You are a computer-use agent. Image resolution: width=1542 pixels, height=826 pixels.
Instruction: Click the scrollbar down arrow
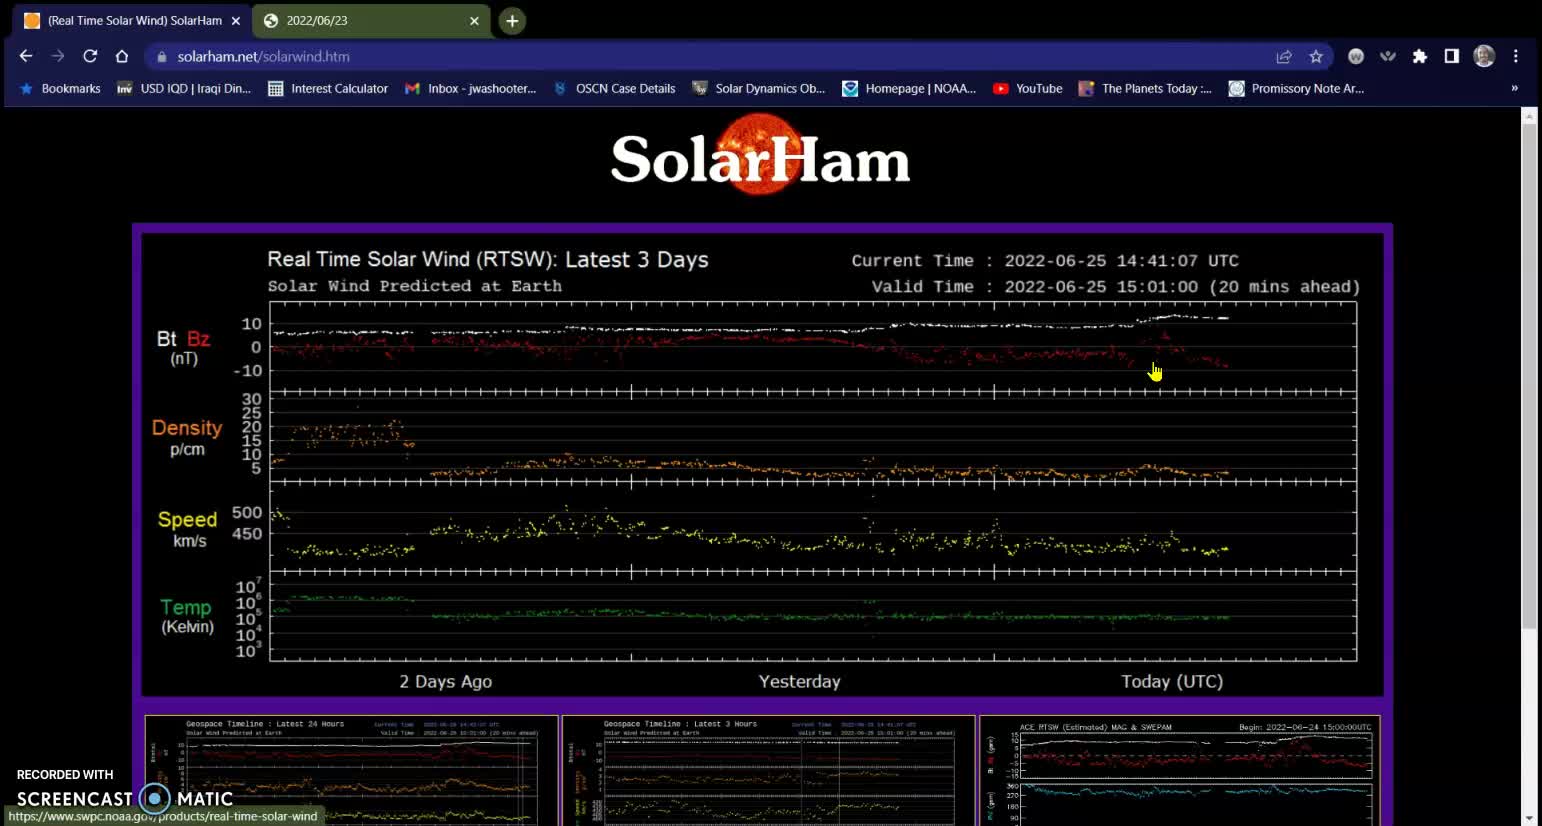coord(1528,818)
